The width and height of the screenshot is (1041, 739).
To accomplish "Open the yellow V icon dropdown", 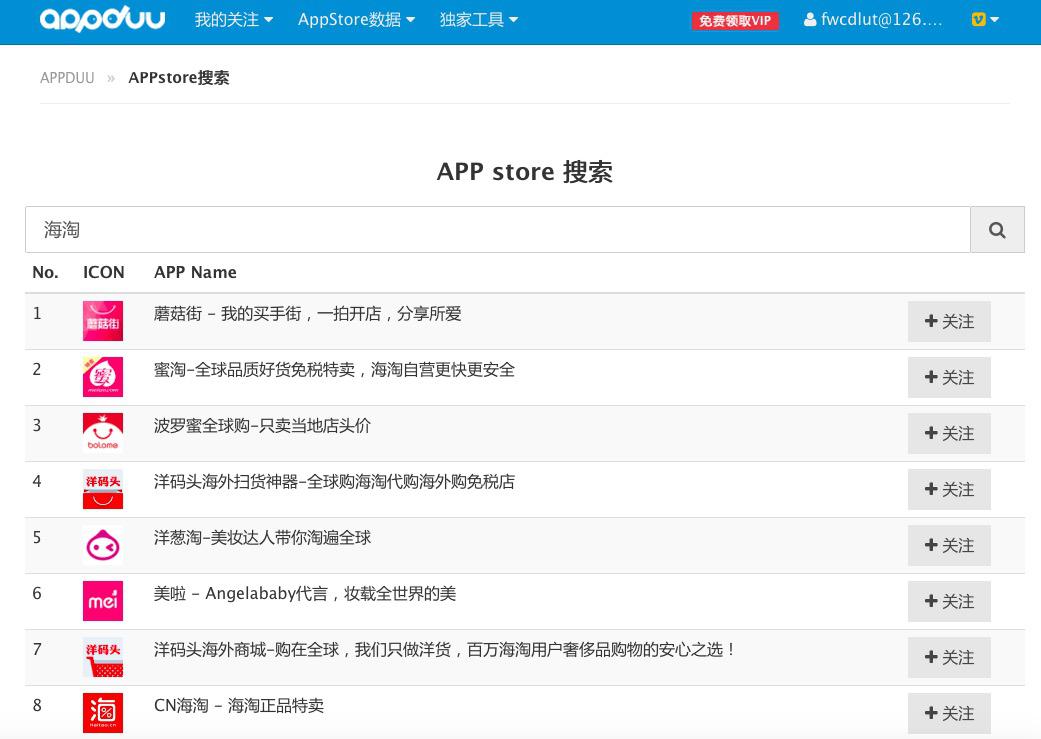I will [x=984, y=19].
